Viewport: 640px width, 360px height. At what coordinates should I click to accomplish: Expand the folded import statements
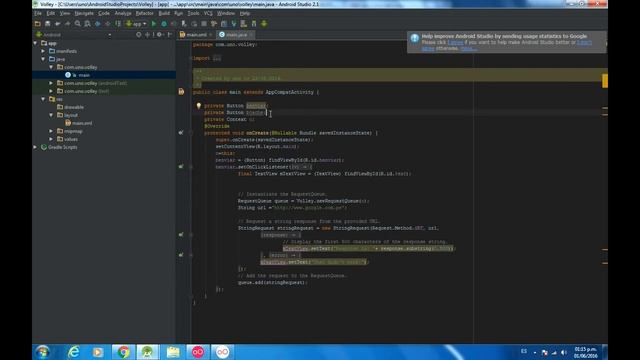217,58
